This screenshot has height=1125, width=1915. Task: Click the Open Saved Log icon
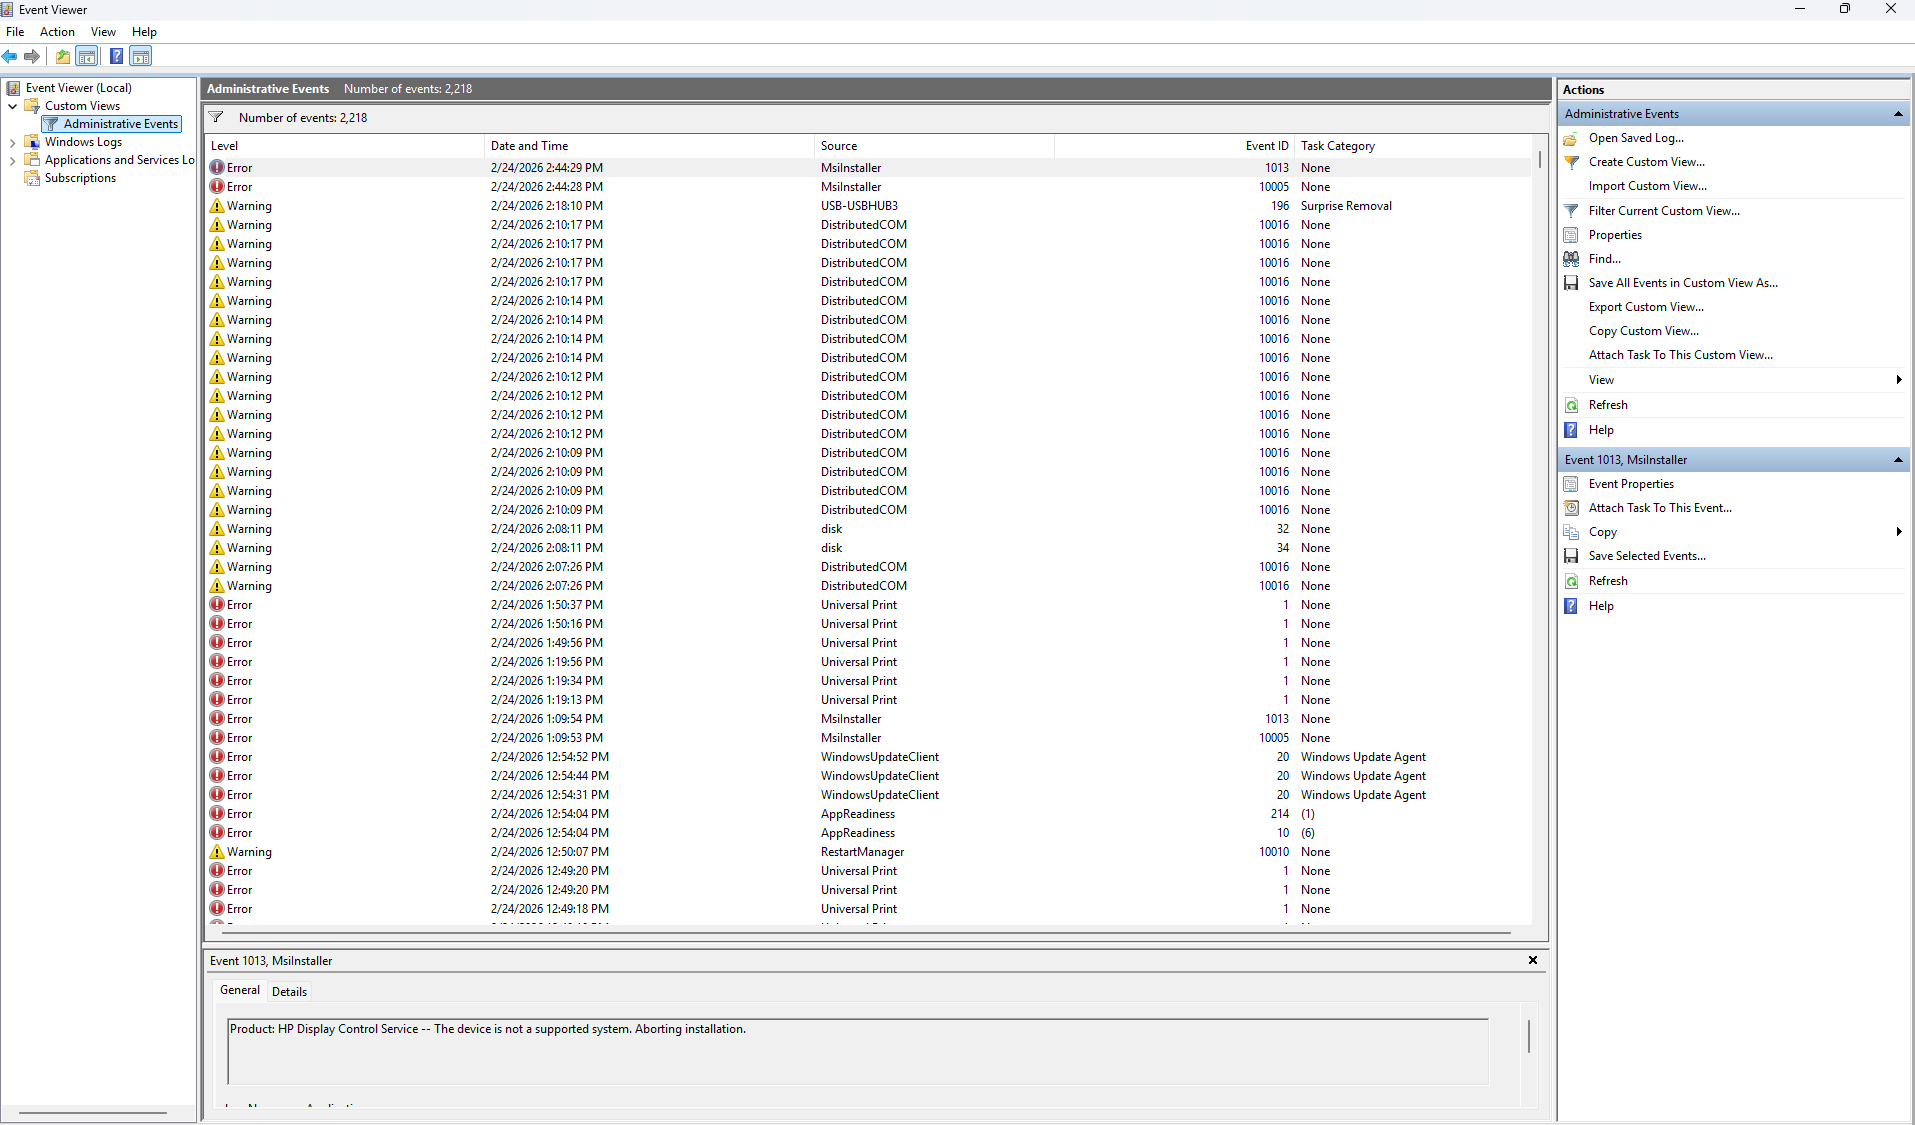tap(1571, 138)
